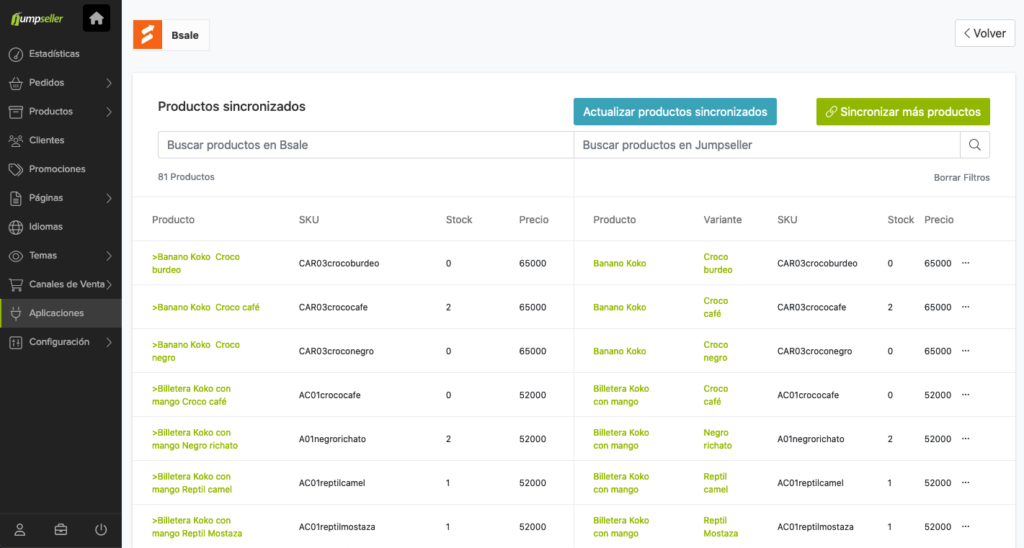This screenshot has height=548, width=1024.
Task: Click the briefcase icon in bottom sidebar
Action: [60, 529]
